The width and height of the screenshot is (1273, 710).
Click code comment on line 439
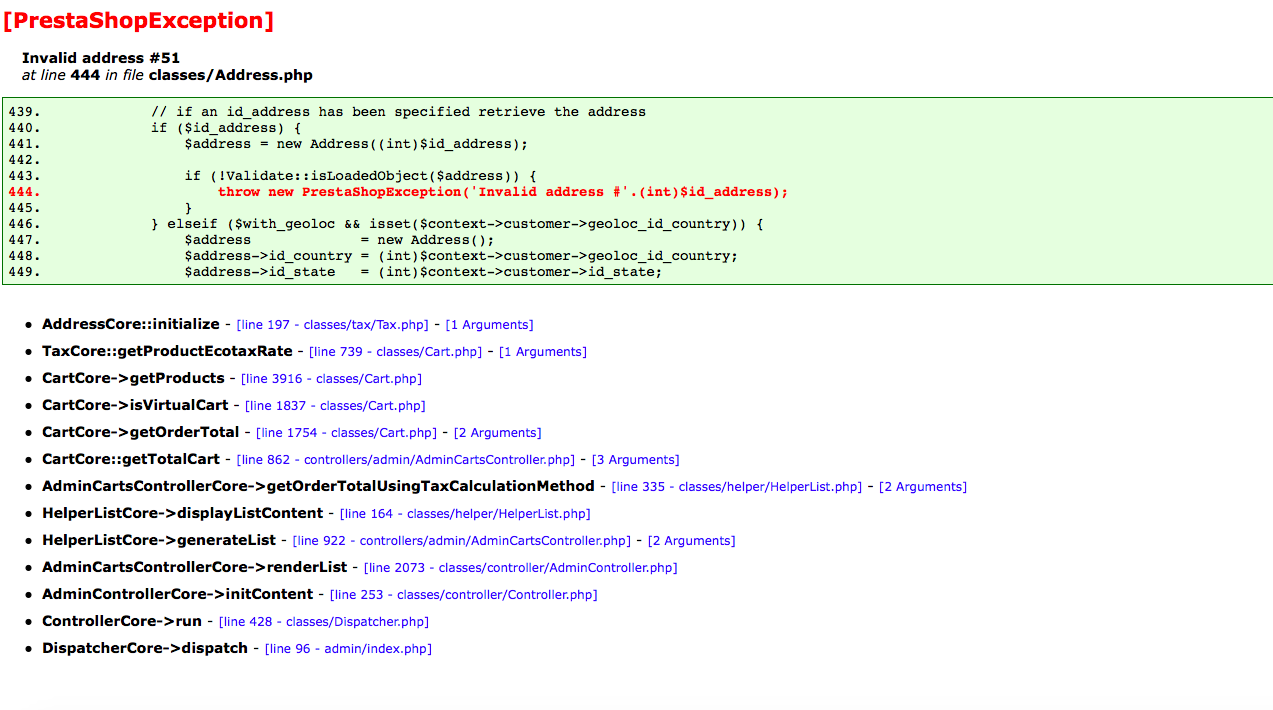tap(398, 112)
